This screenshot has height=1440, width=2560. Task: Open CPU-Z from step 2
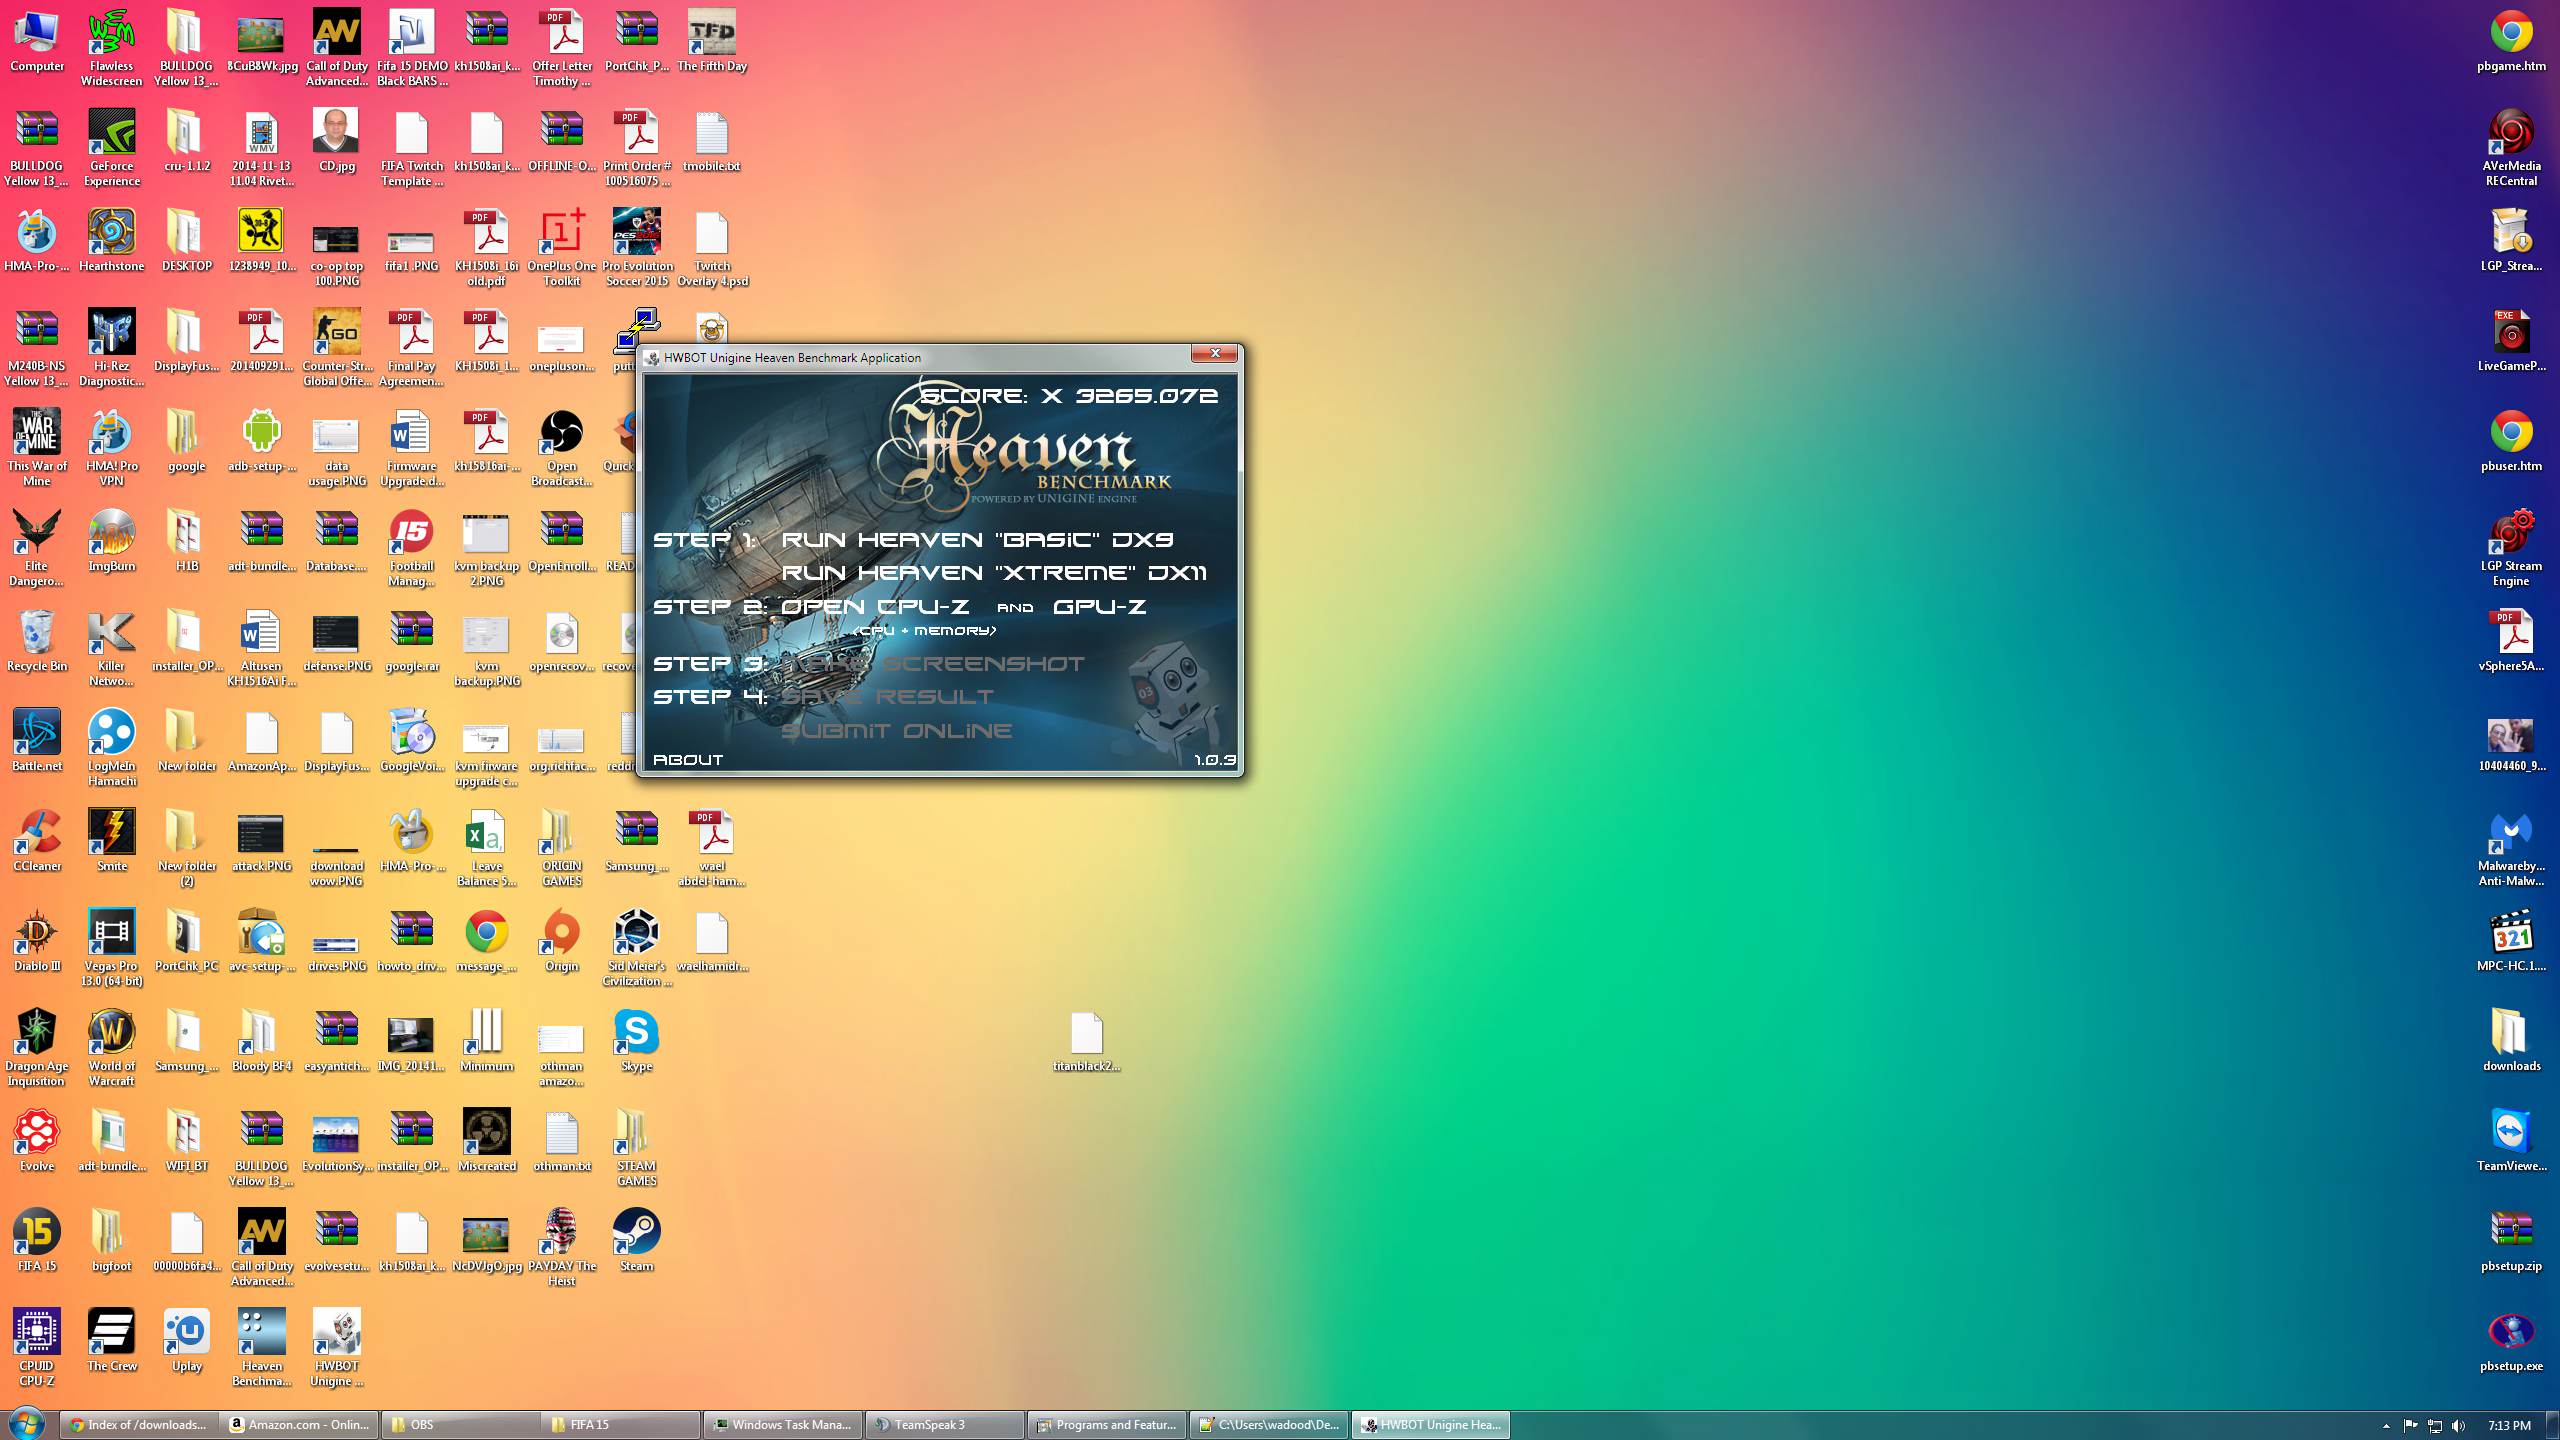tap(875, 607)
